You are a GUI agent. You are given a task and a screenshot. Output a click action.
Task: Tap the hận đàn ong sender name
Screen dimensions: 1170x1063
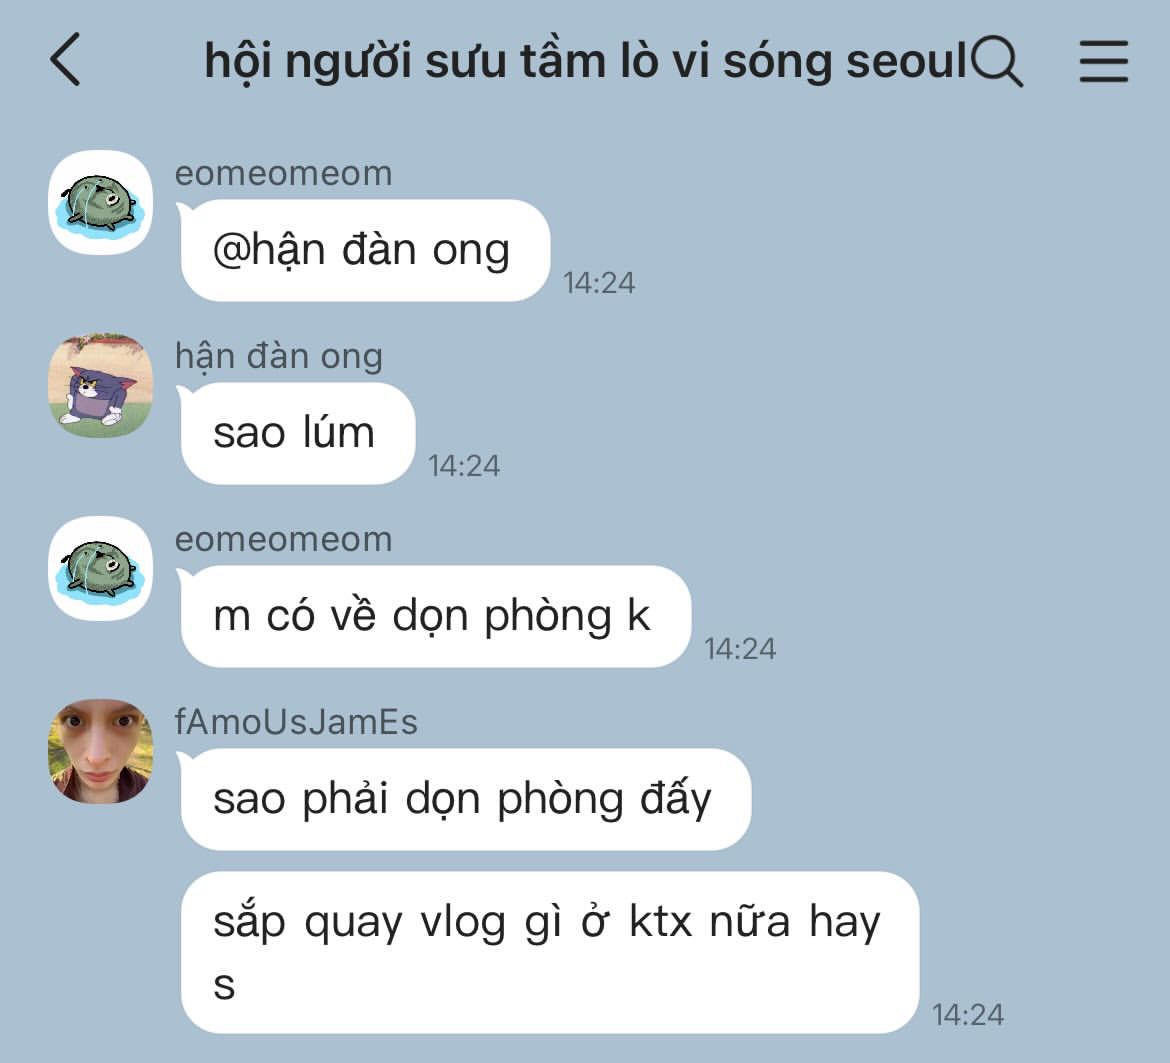(x=279, y=357)
